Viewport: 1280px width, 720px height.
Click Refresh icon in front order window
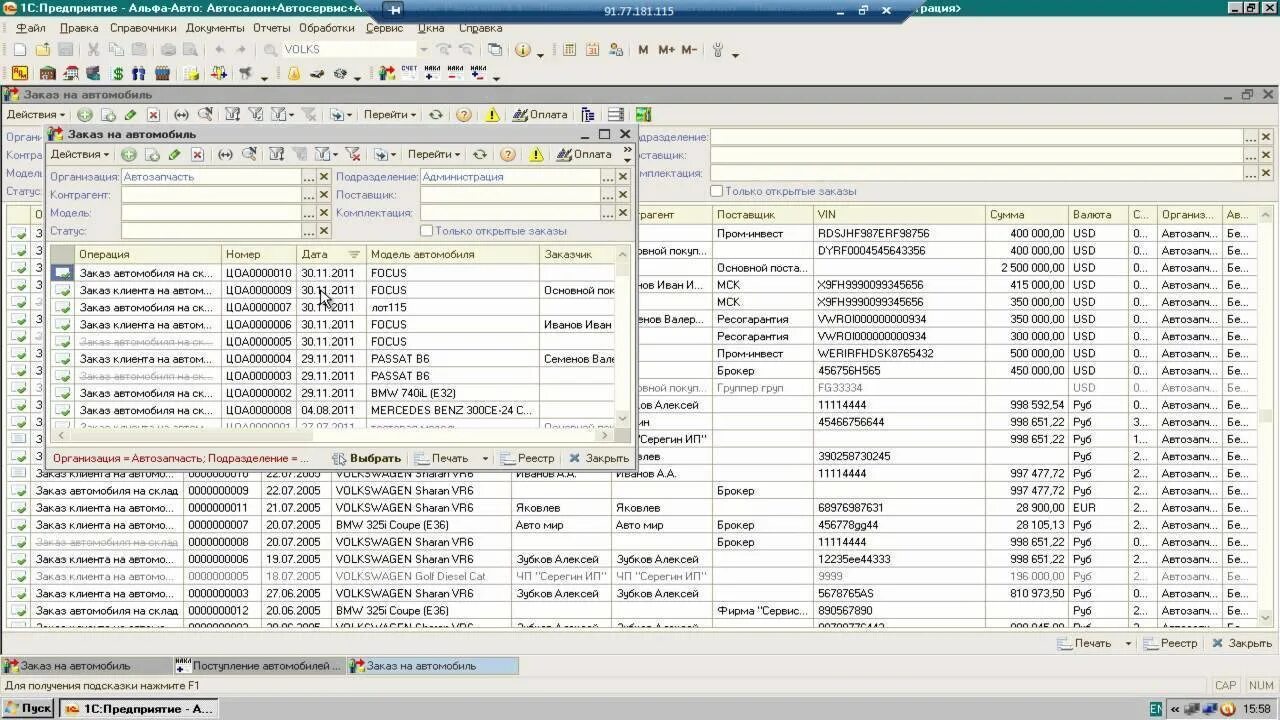coord(480,154)
